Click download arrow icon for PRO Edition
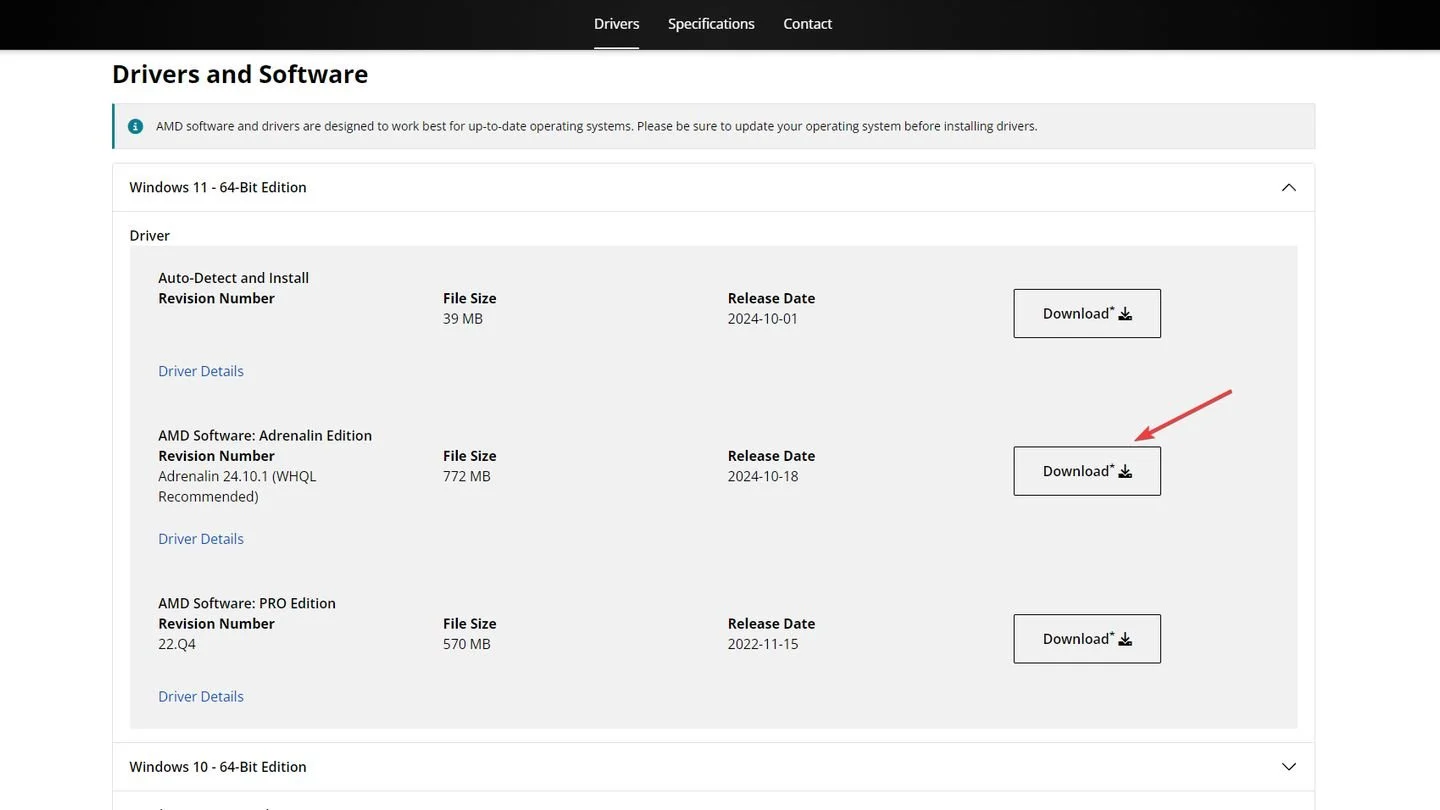This screenshot has height=810, width=1440. click(1125, 639)
